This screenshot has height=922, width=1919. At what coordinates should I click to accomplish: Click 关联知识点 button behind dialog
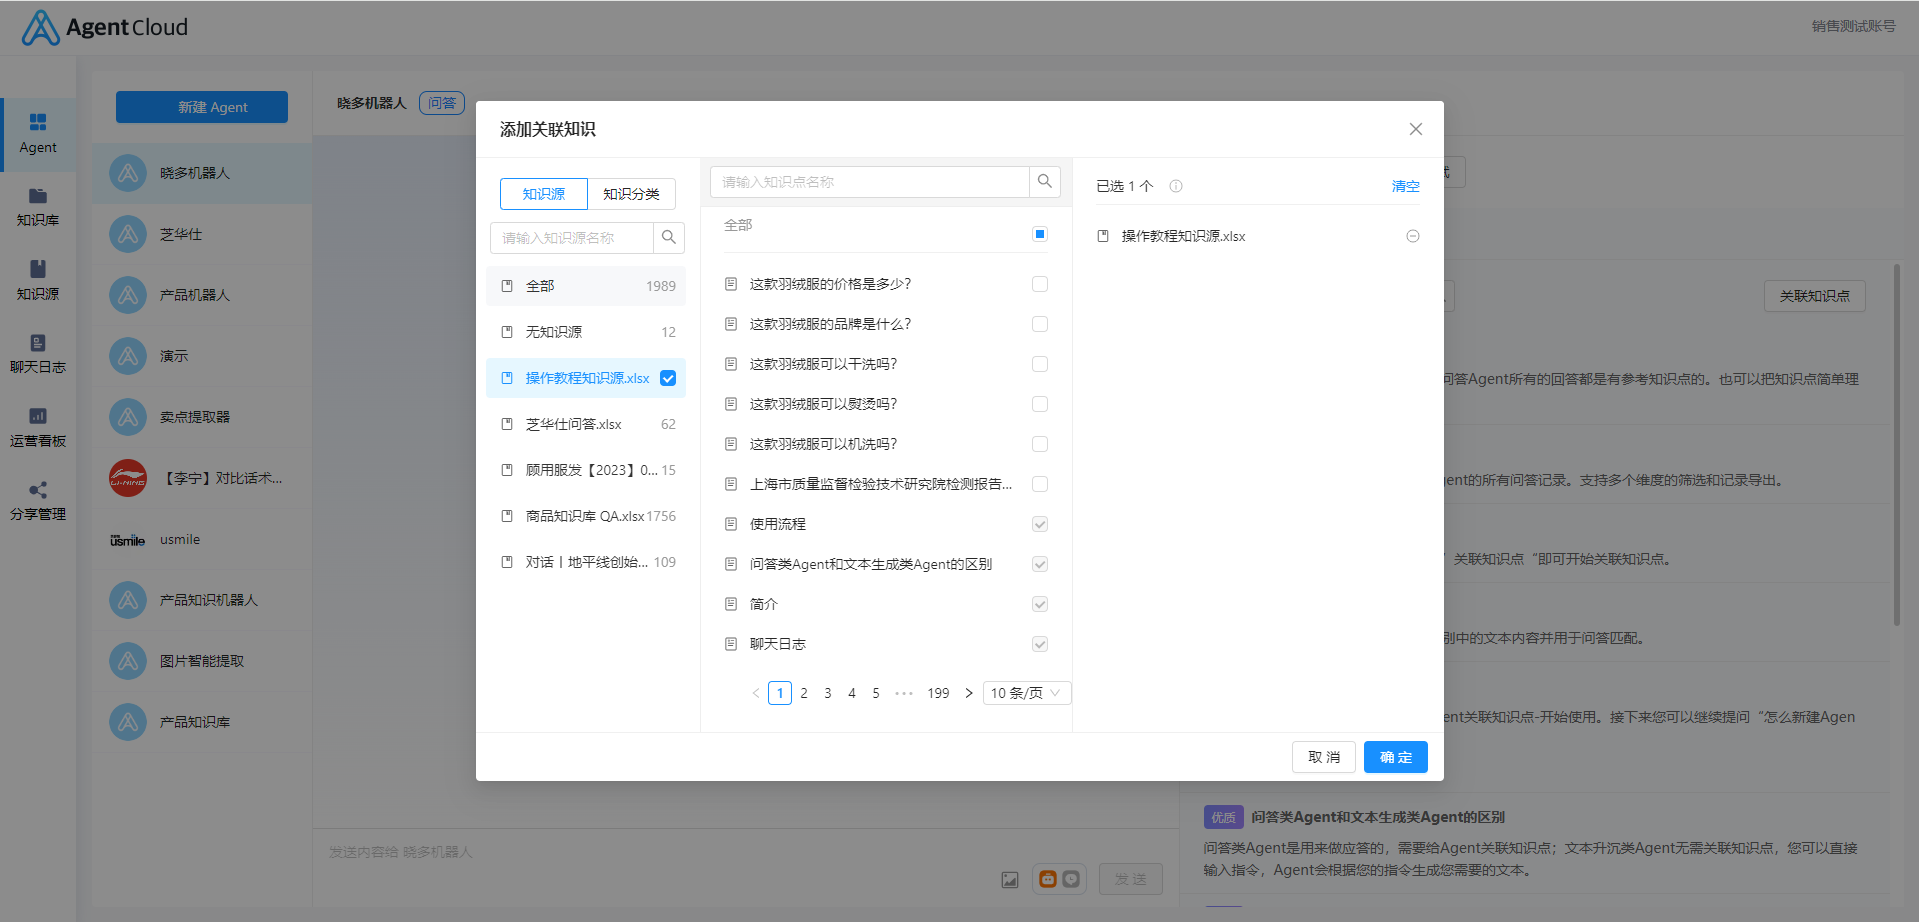click(x=1815, y=296)
